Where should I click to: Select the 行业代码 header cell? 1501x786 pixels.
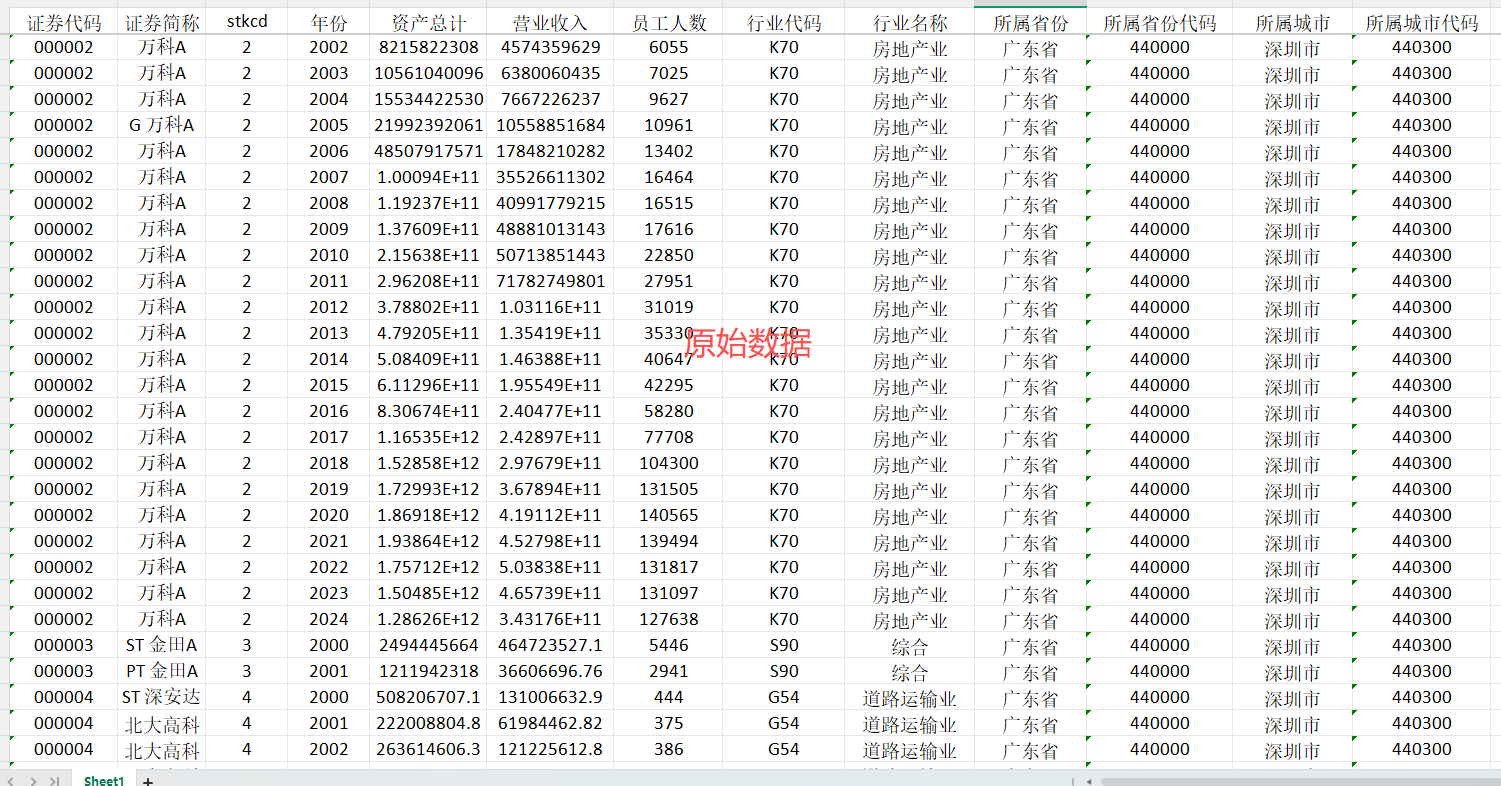(x=784, y=22)
